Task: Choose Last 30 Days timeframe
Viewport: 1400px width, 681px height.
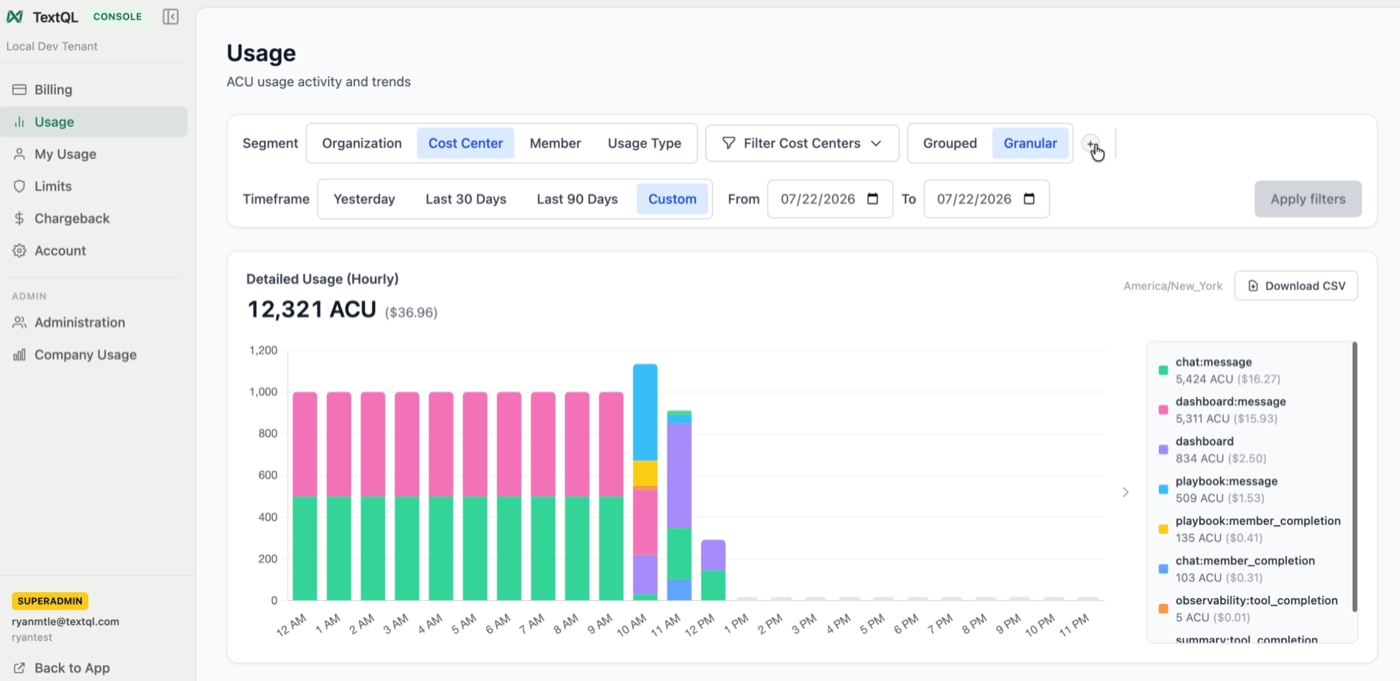Action: [x=466, y=199]
